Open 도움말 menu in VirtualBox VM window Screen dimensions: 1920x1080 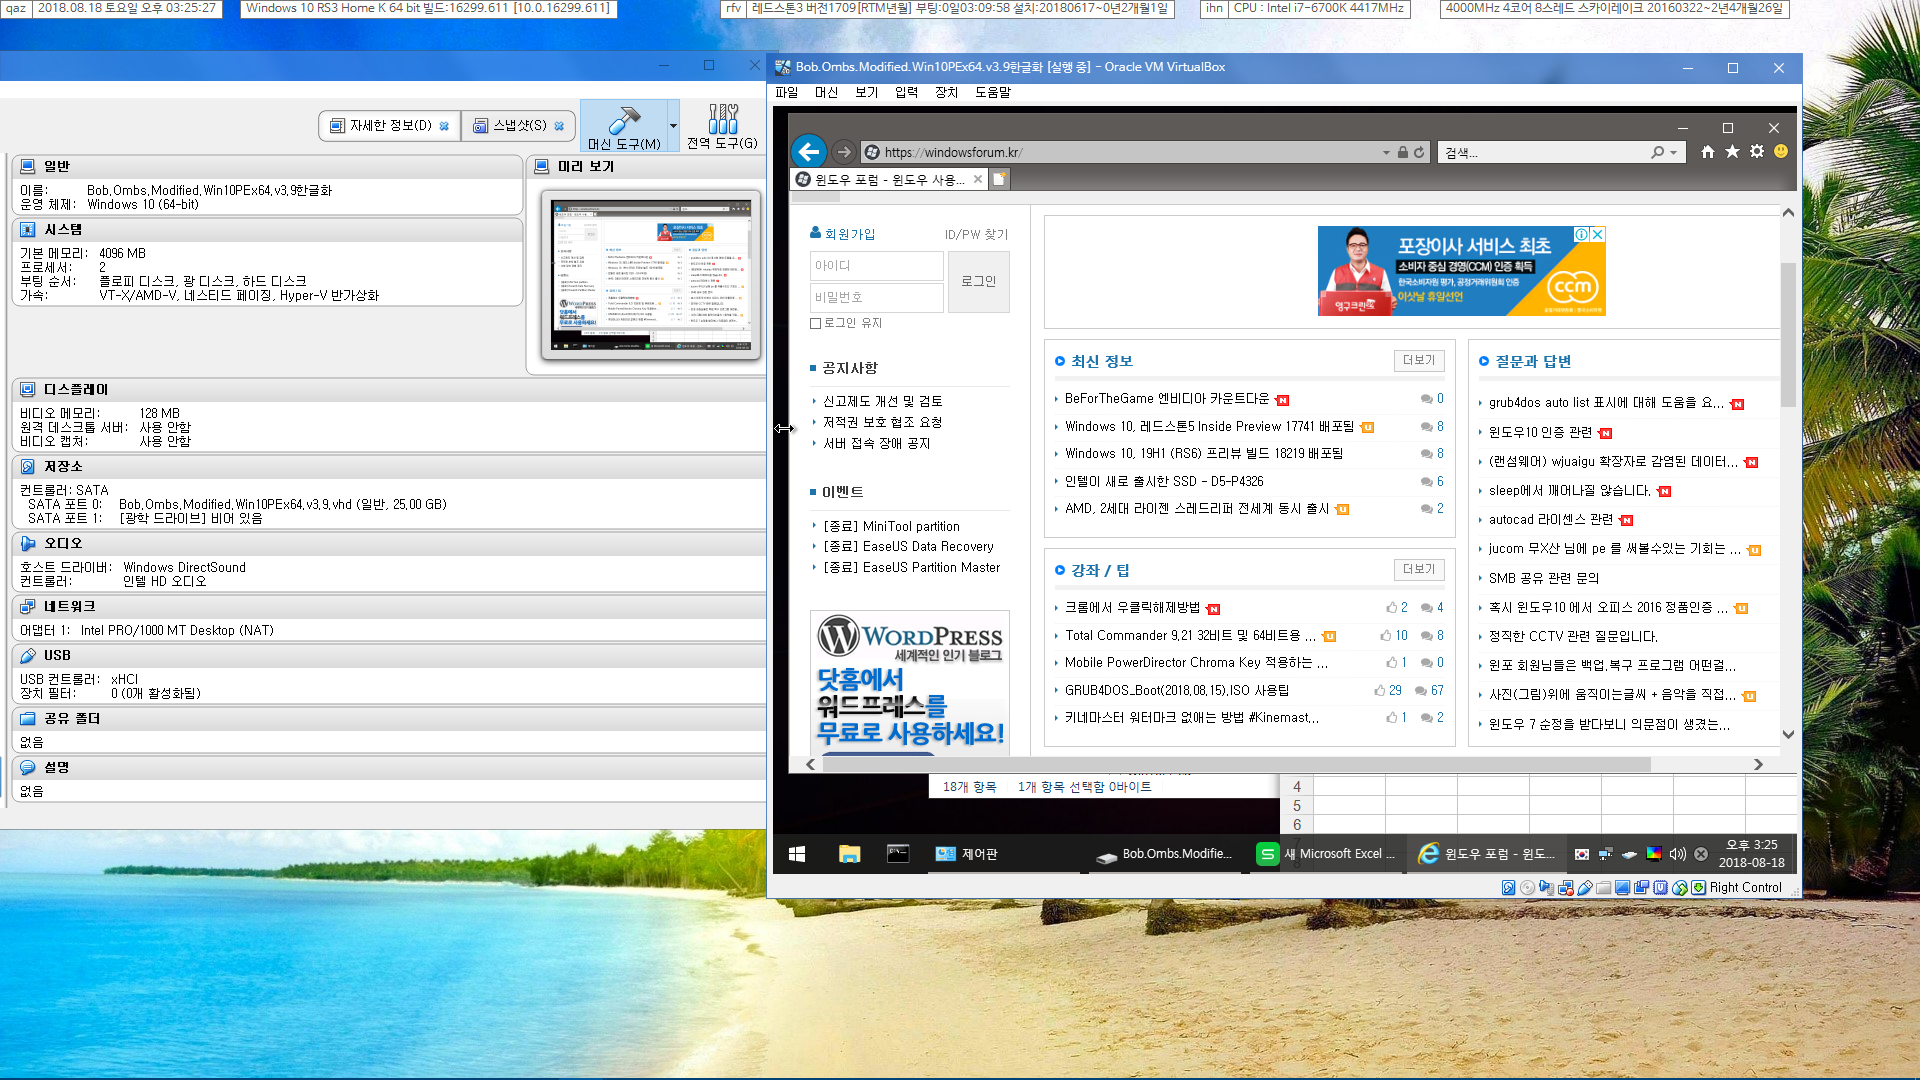click(993, 92)
